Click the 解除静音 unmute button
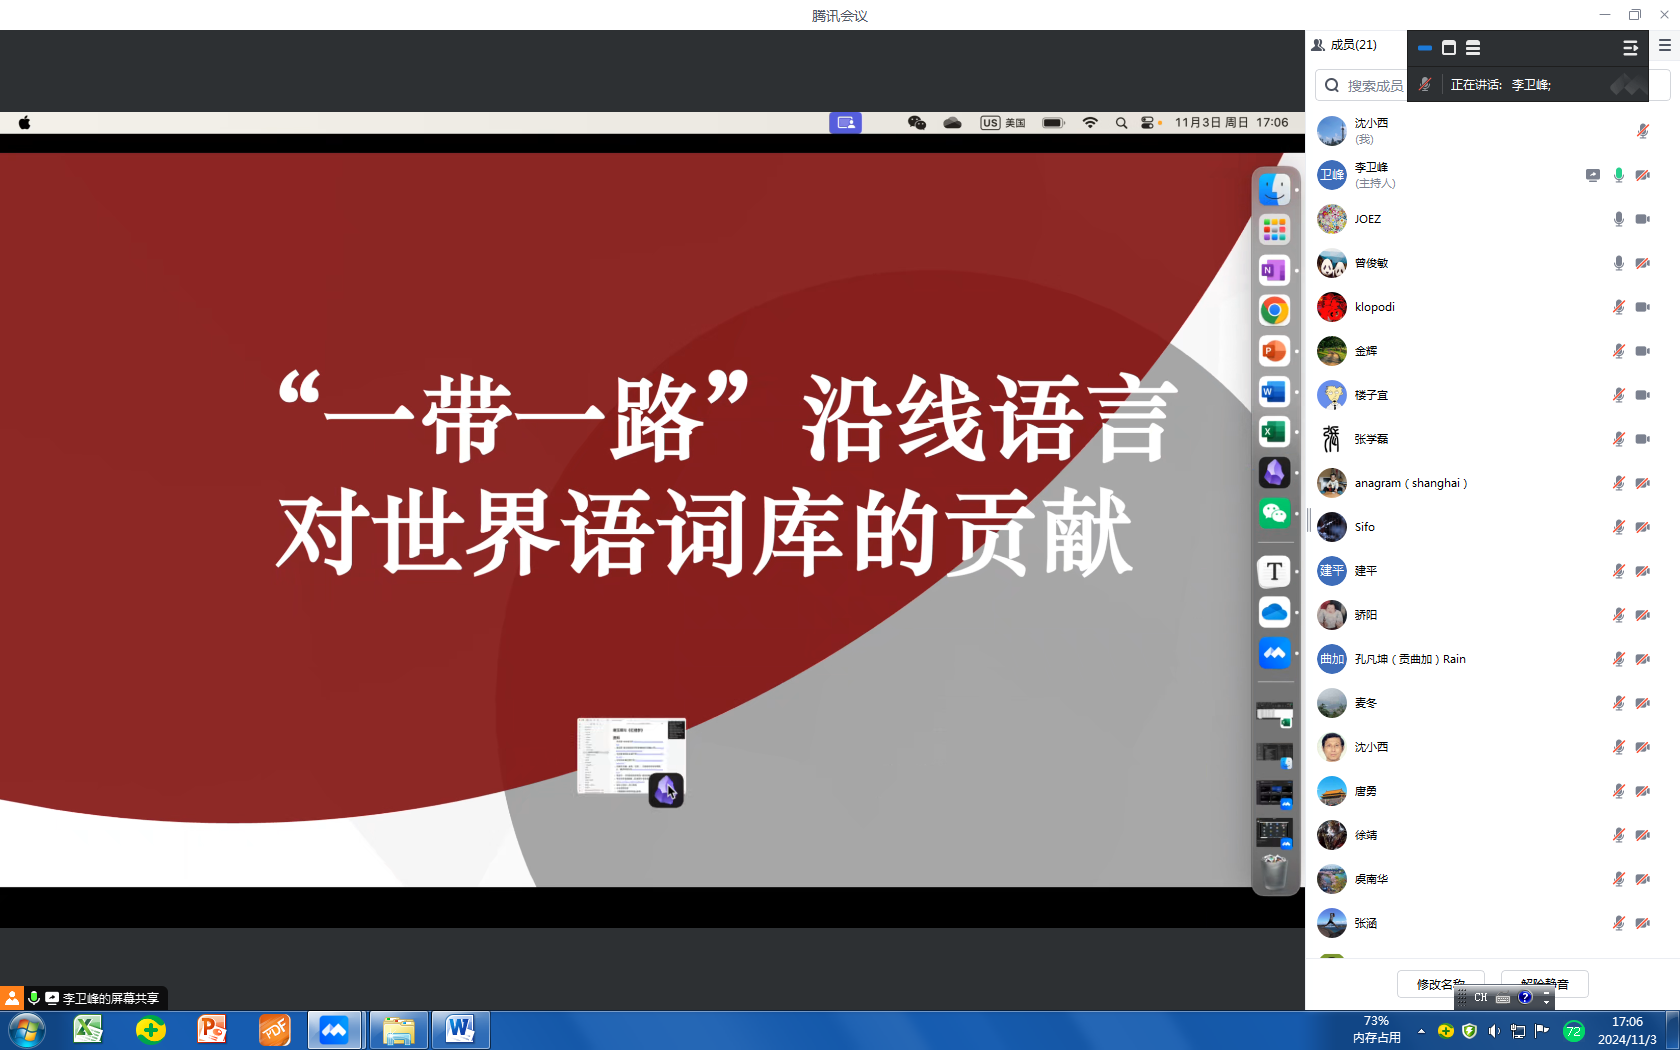 1545,984
